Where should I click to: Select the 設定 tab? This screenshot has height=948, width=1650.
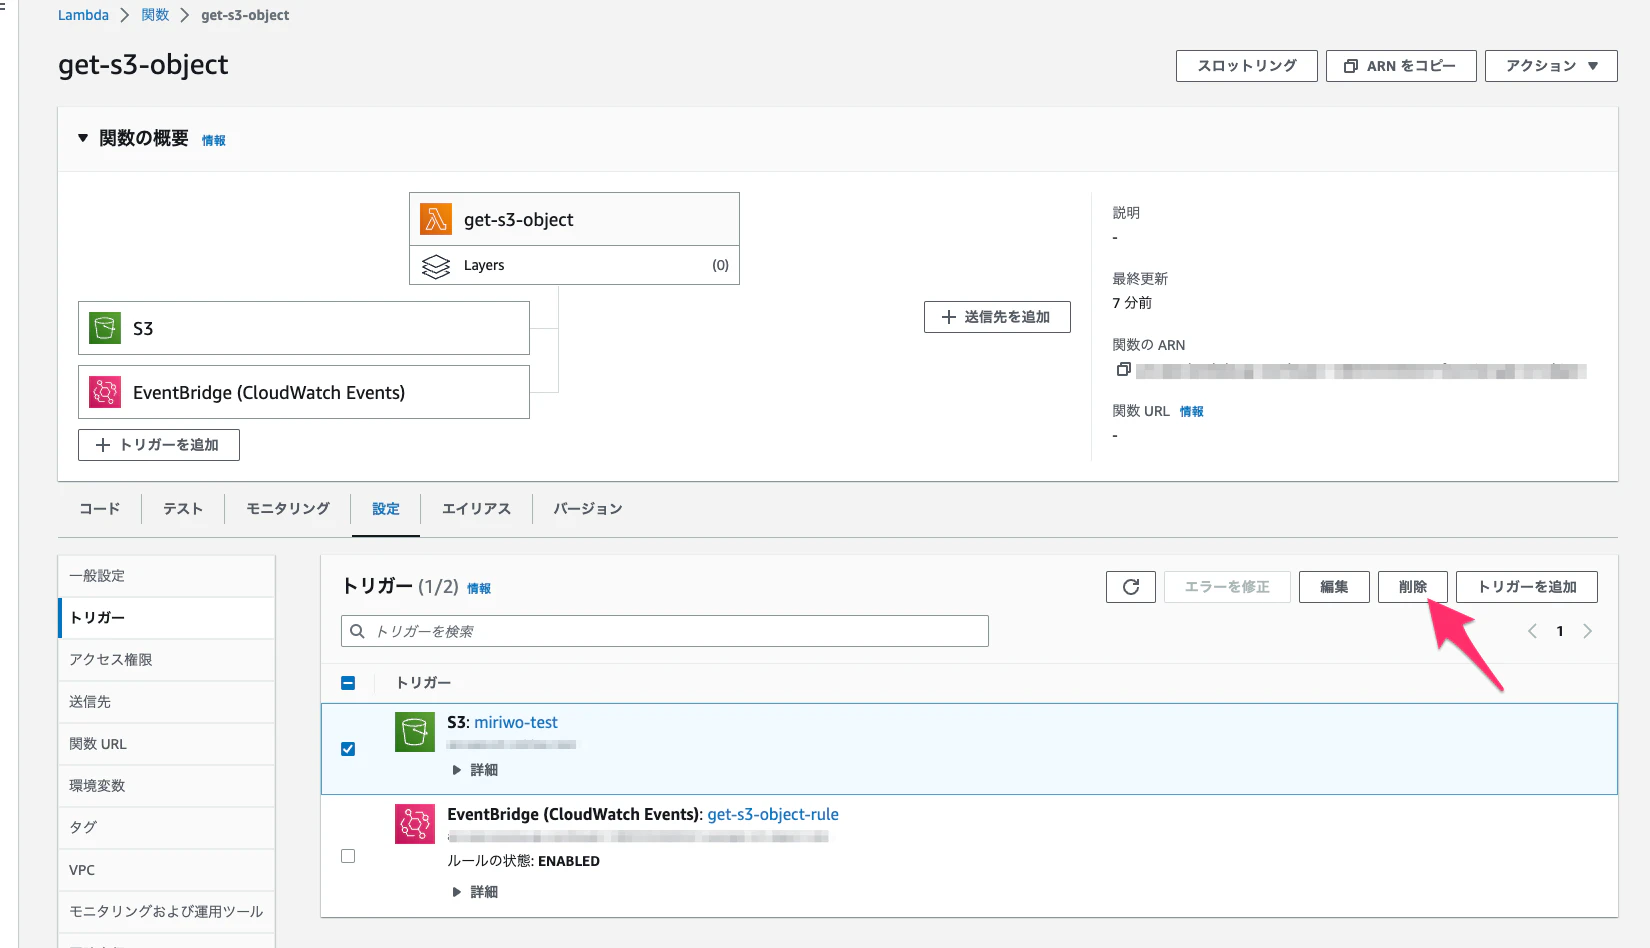[386, 509]
